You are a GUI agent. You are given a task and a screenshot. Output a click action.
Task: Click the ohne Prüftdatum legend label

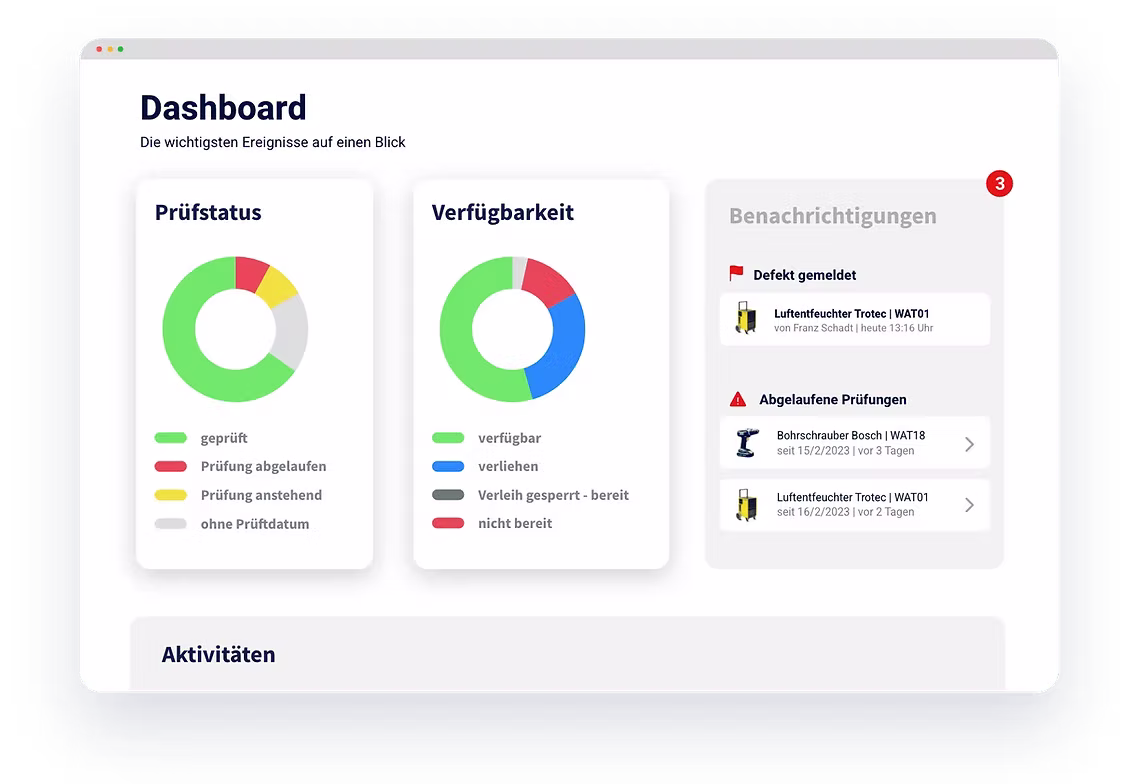(255, 523)
